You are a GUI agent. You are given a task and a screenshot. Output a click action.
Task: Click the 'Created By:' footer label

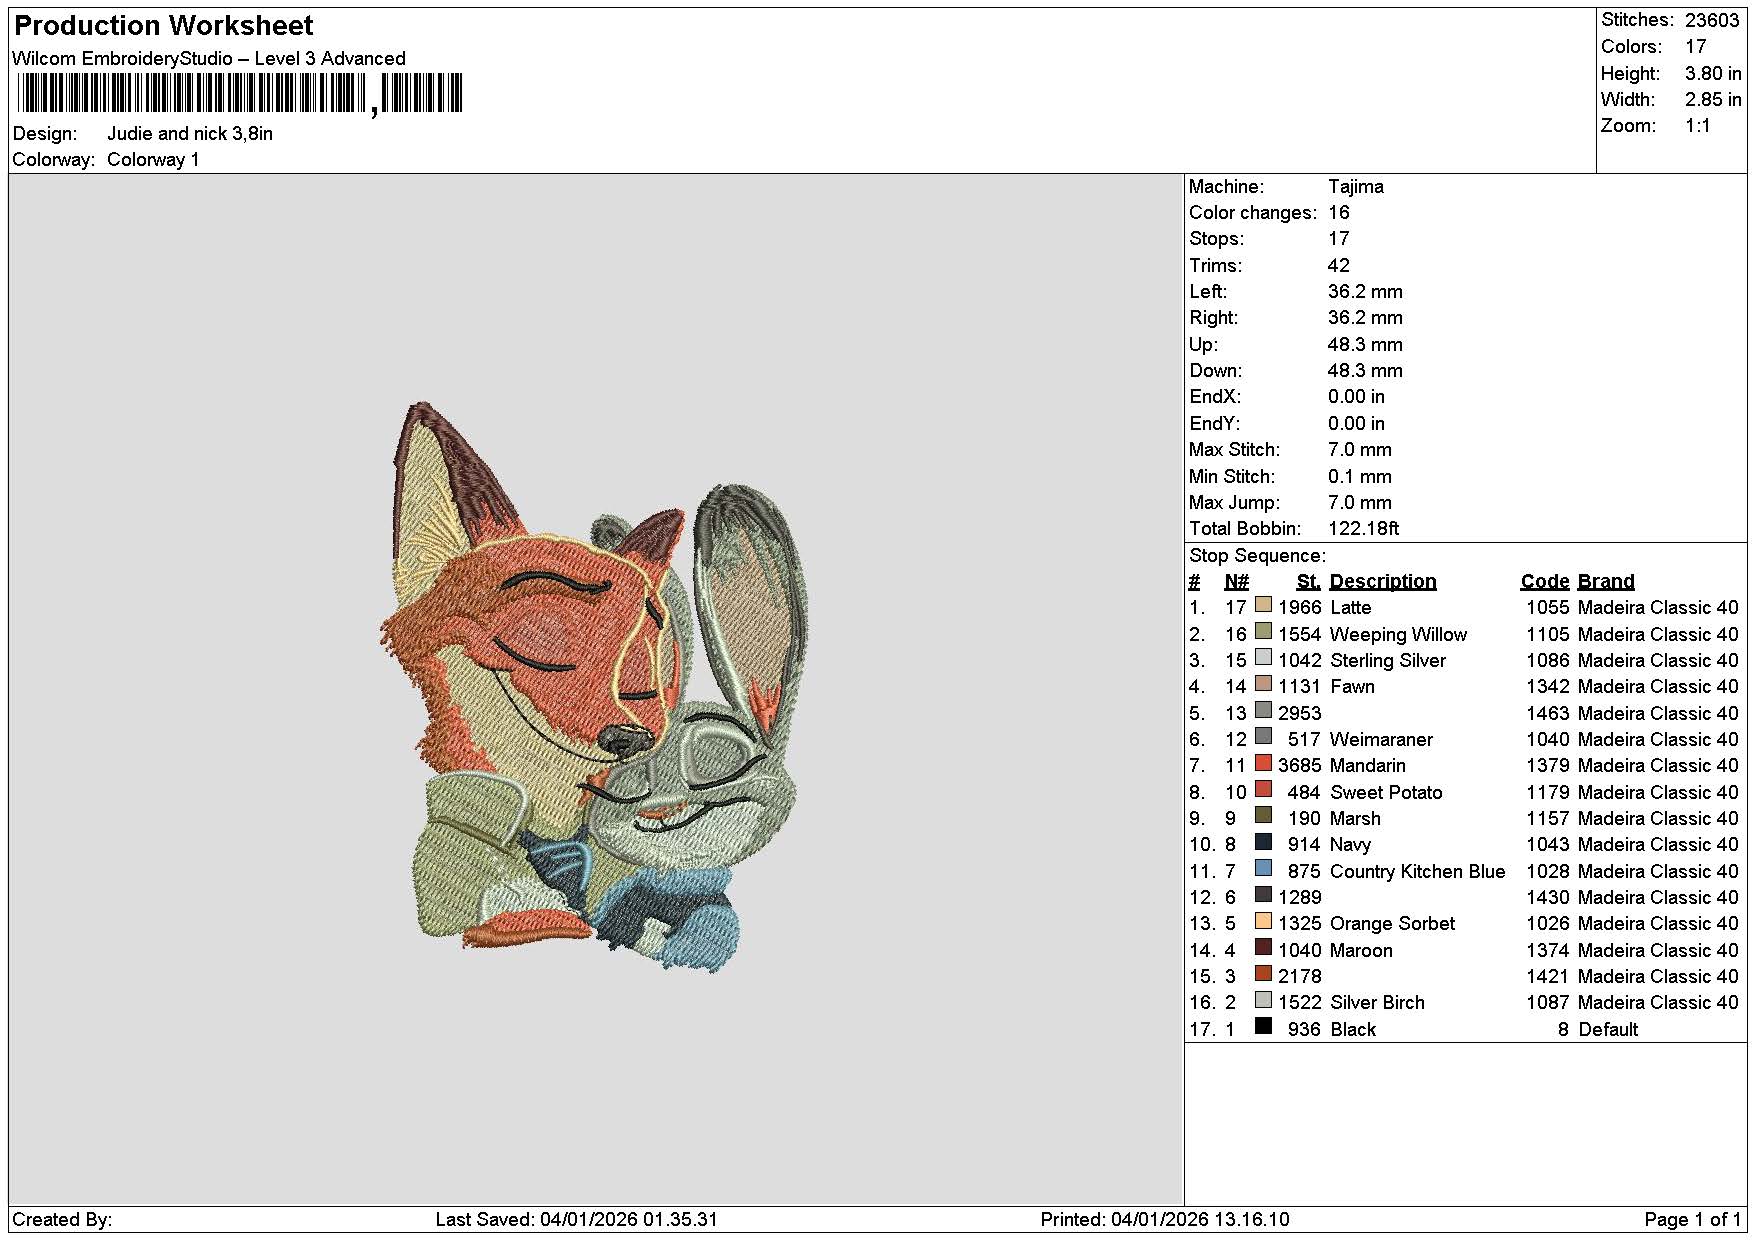(62, 1219)
